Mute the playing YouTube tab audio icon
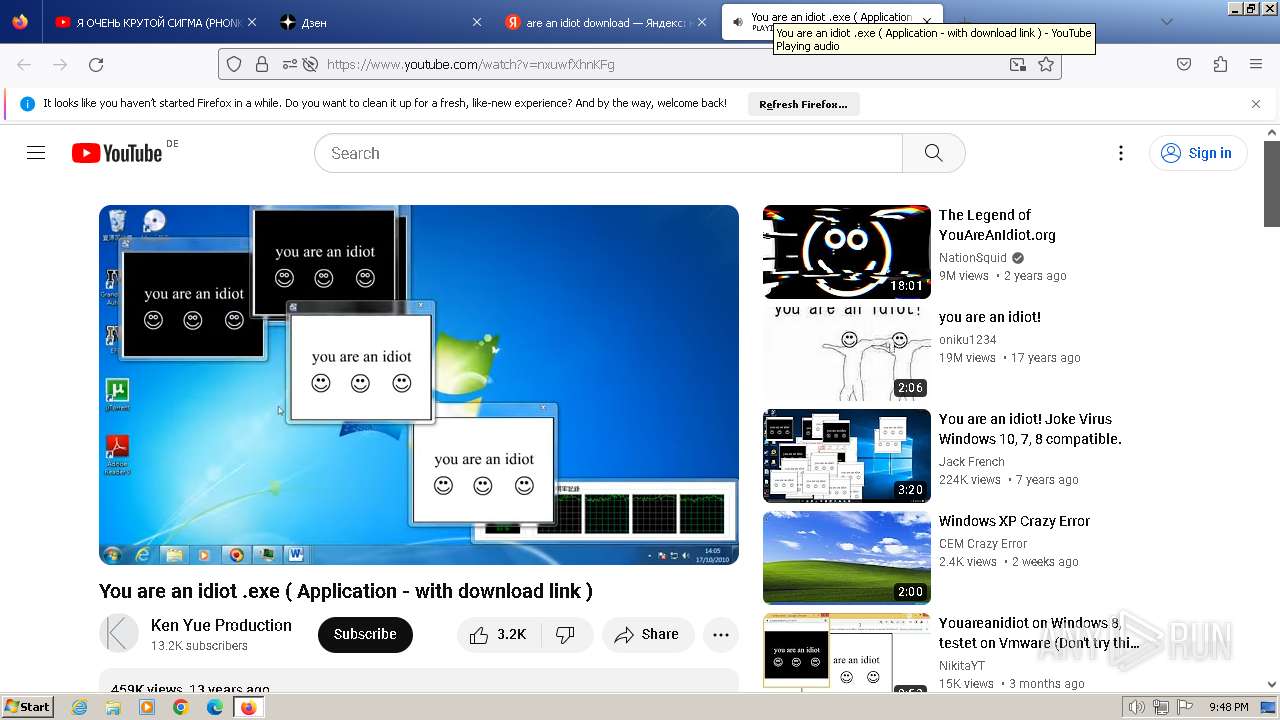The width and height of the screenshot is (1280, 720). coord(738,22)
